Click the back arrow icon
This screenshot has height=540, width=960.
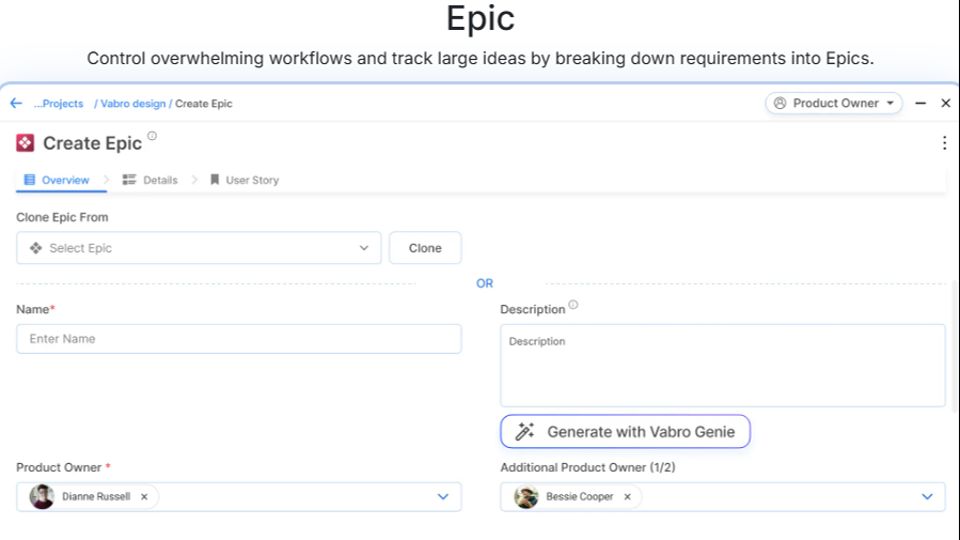16,103
